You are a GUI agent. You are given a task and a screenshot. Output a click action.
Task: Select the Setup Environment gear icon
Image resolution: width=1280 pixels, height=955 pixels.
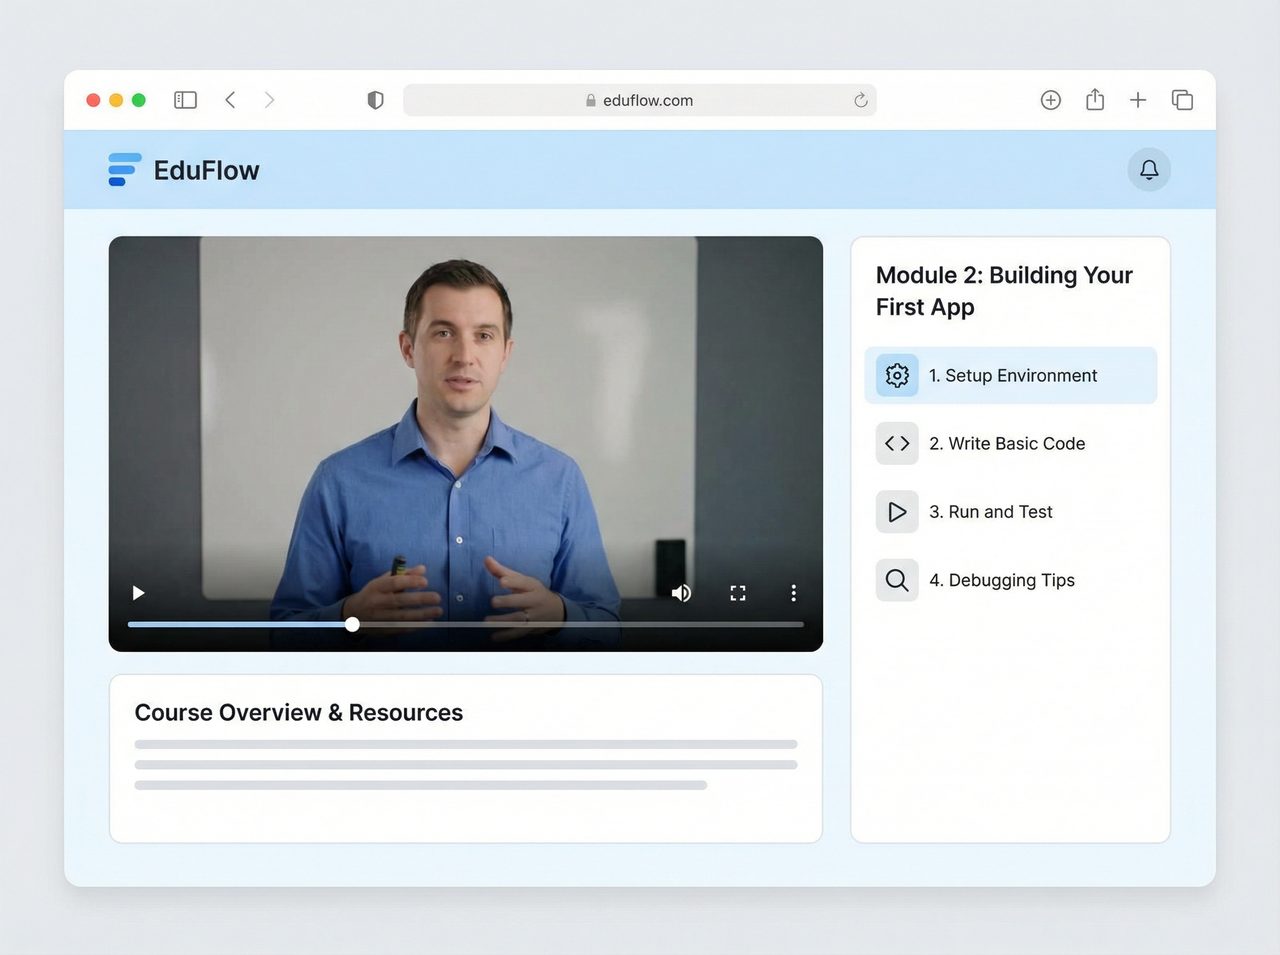click(897, 375)
